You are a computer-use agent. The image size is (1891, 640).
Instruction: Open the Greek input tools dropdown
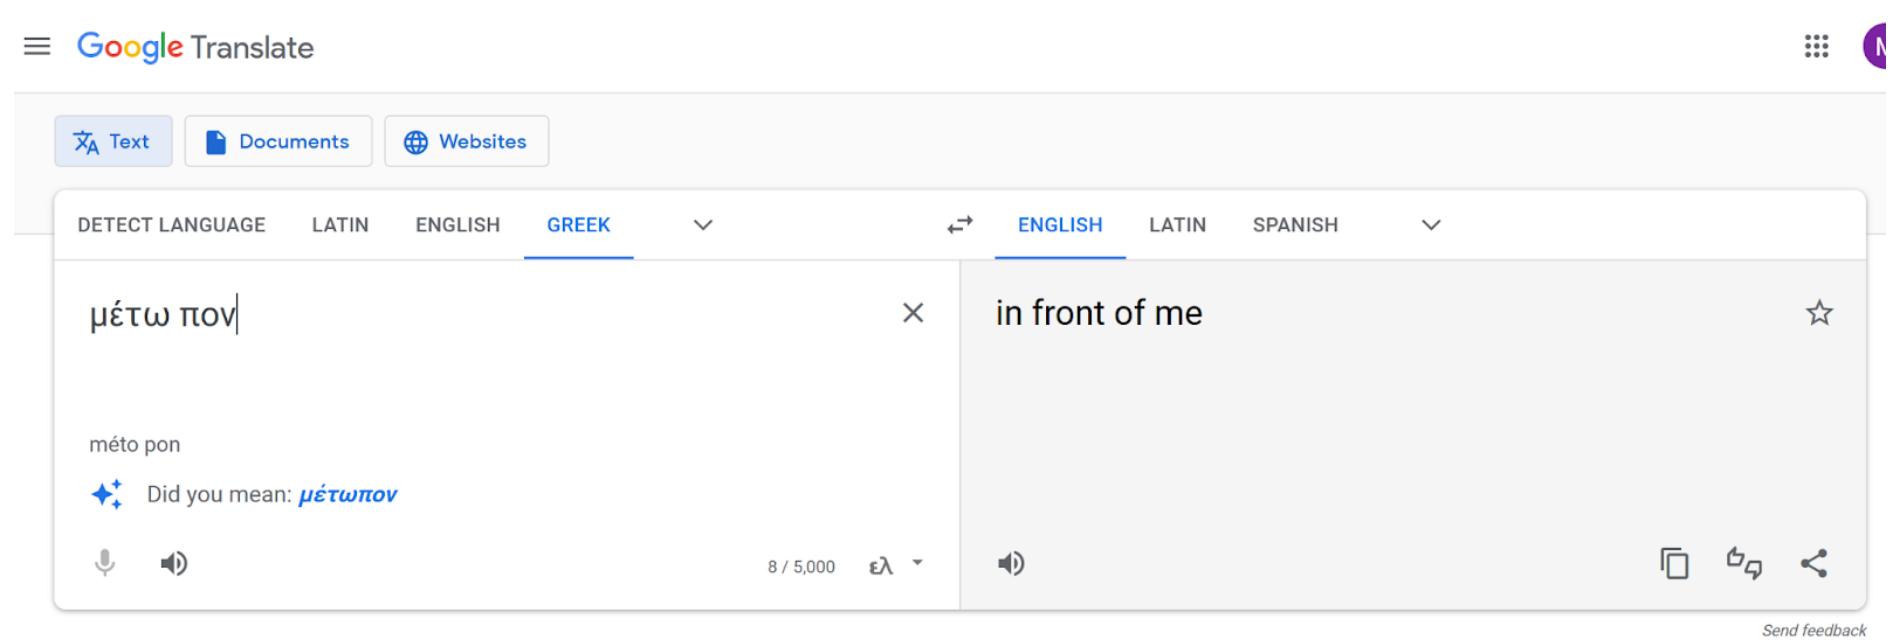click(x=917, y=563)
